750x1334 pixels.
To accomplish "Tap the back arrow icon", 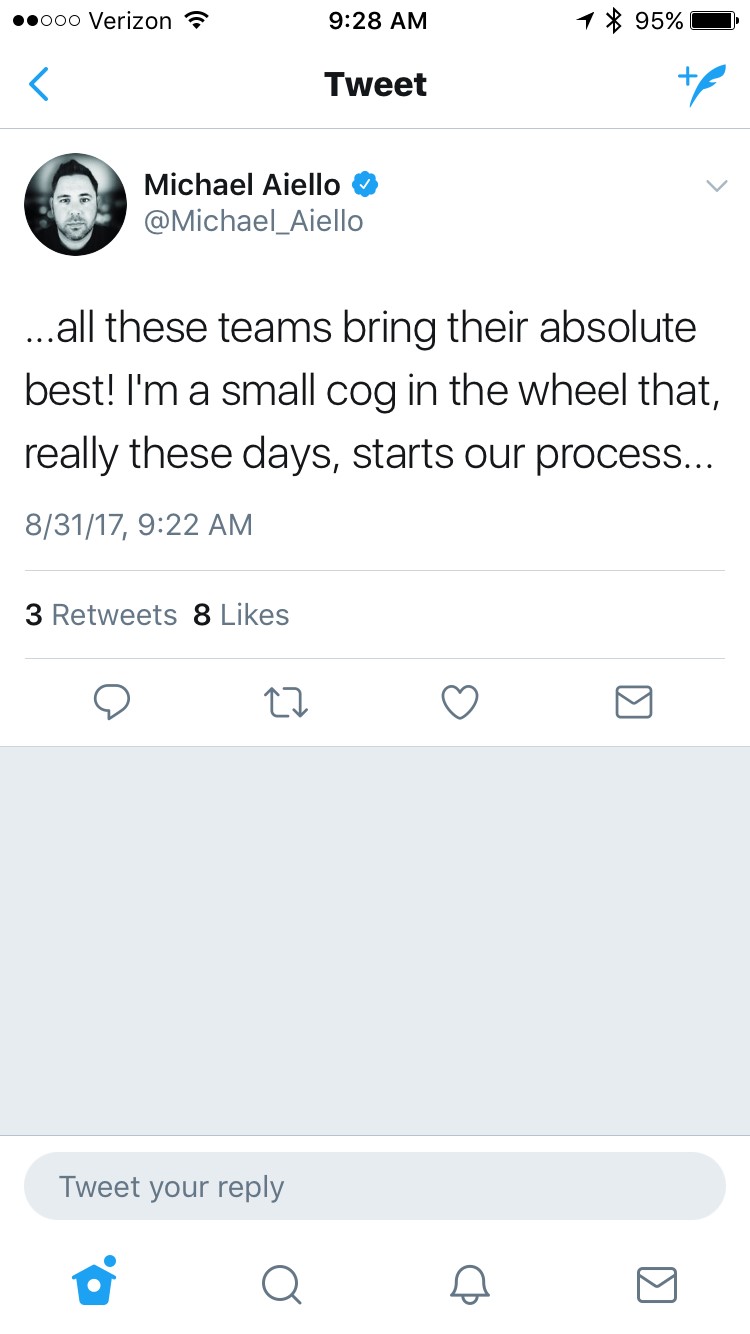I will (x=39, y=85).
